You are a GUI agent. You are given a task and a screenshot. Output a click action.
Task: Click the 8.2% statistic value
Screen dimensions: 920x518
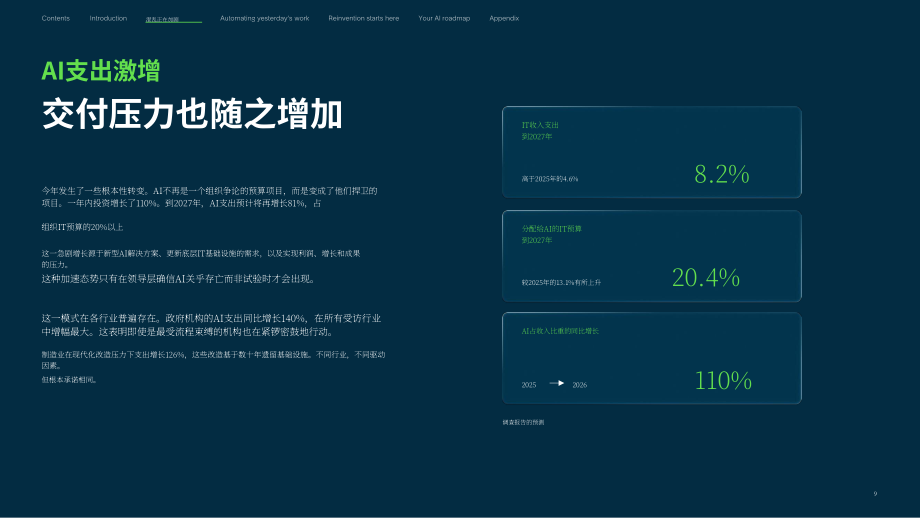point(722,174)
